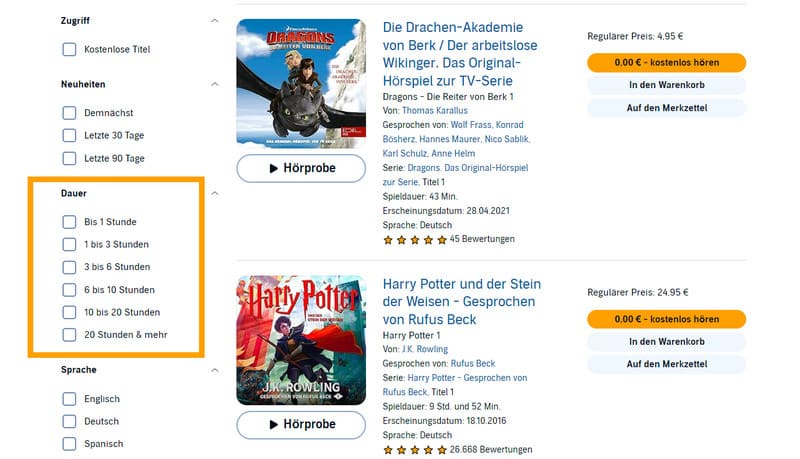Click the star rating of Harry Potter

click(415, 450)
